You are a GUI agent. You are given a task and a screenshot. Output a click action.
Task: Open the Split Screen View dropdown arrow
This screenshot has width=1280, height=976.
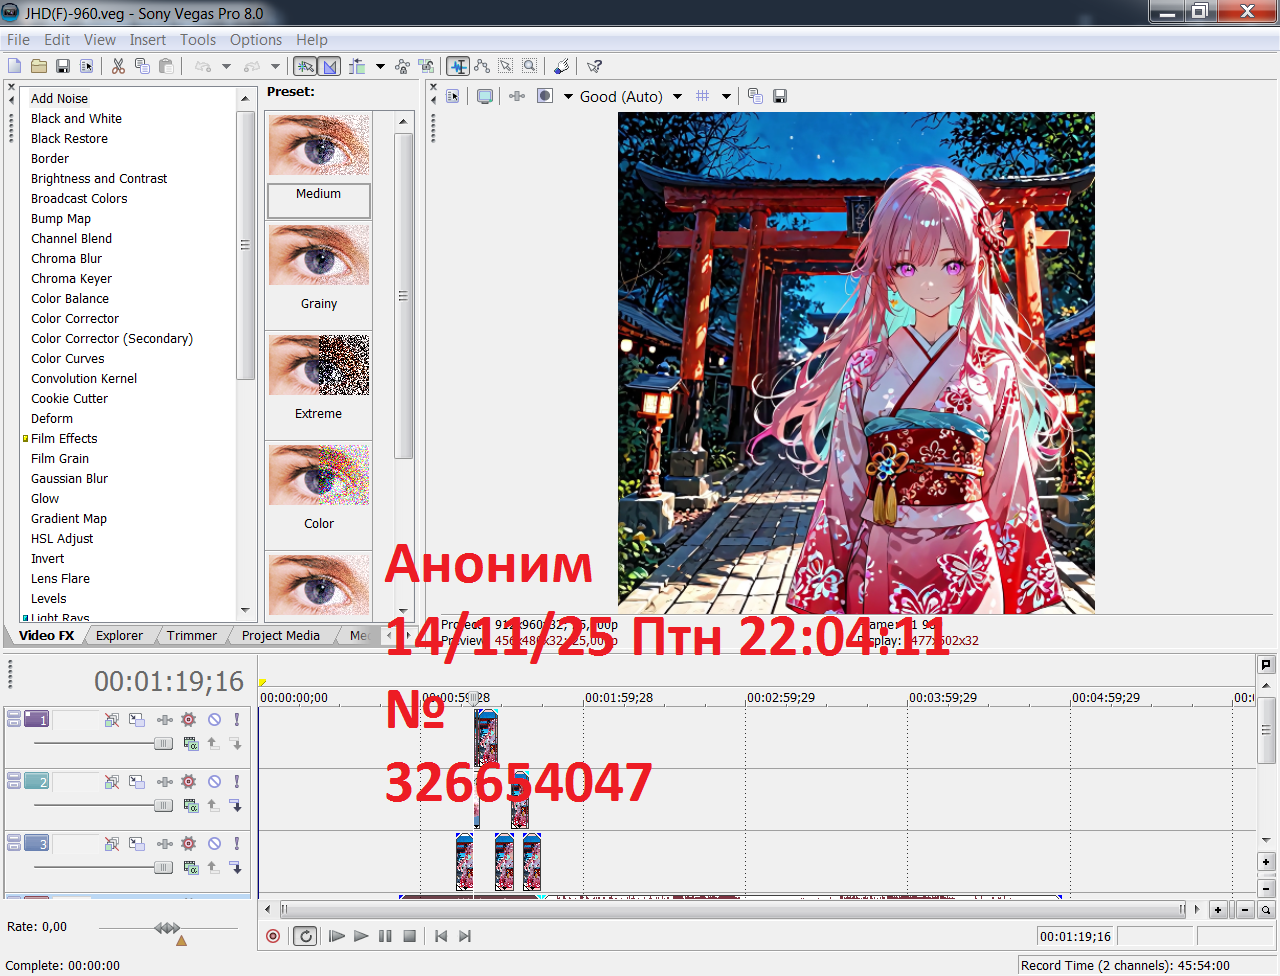568,97
